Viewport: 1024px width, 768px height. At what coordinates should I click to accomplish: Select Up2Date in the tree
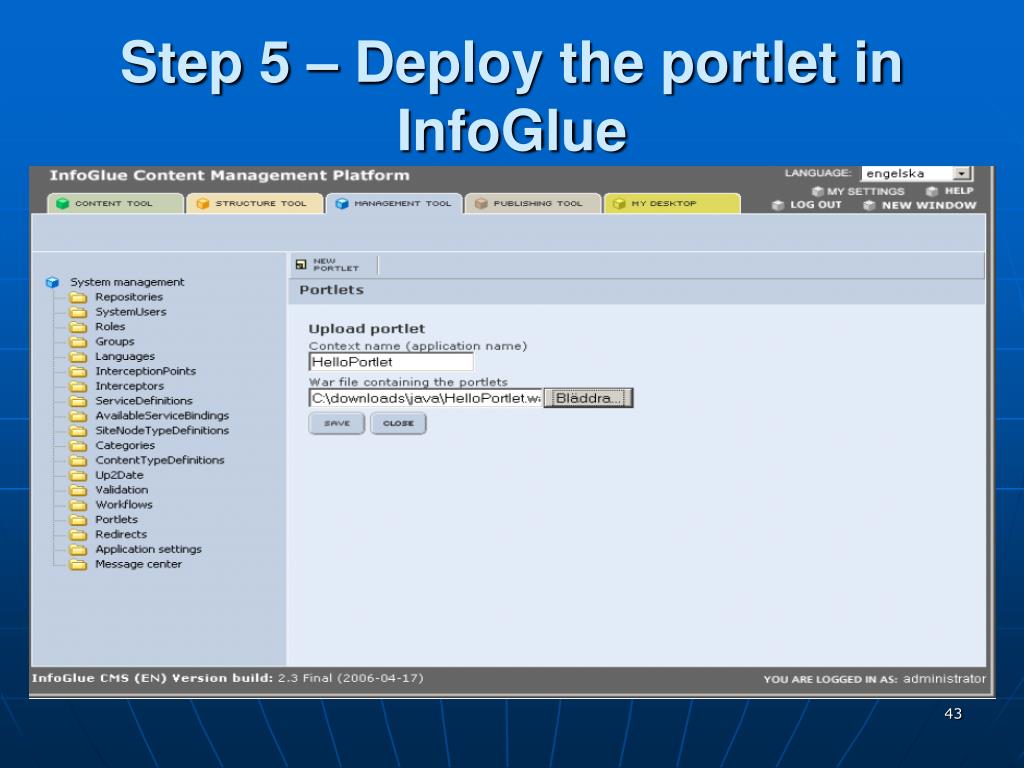point(119,475)
